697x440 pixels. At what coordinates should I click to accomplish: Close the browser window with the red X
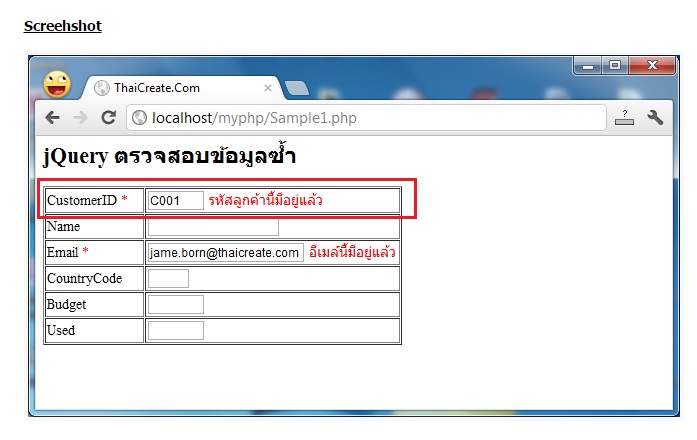652,66
